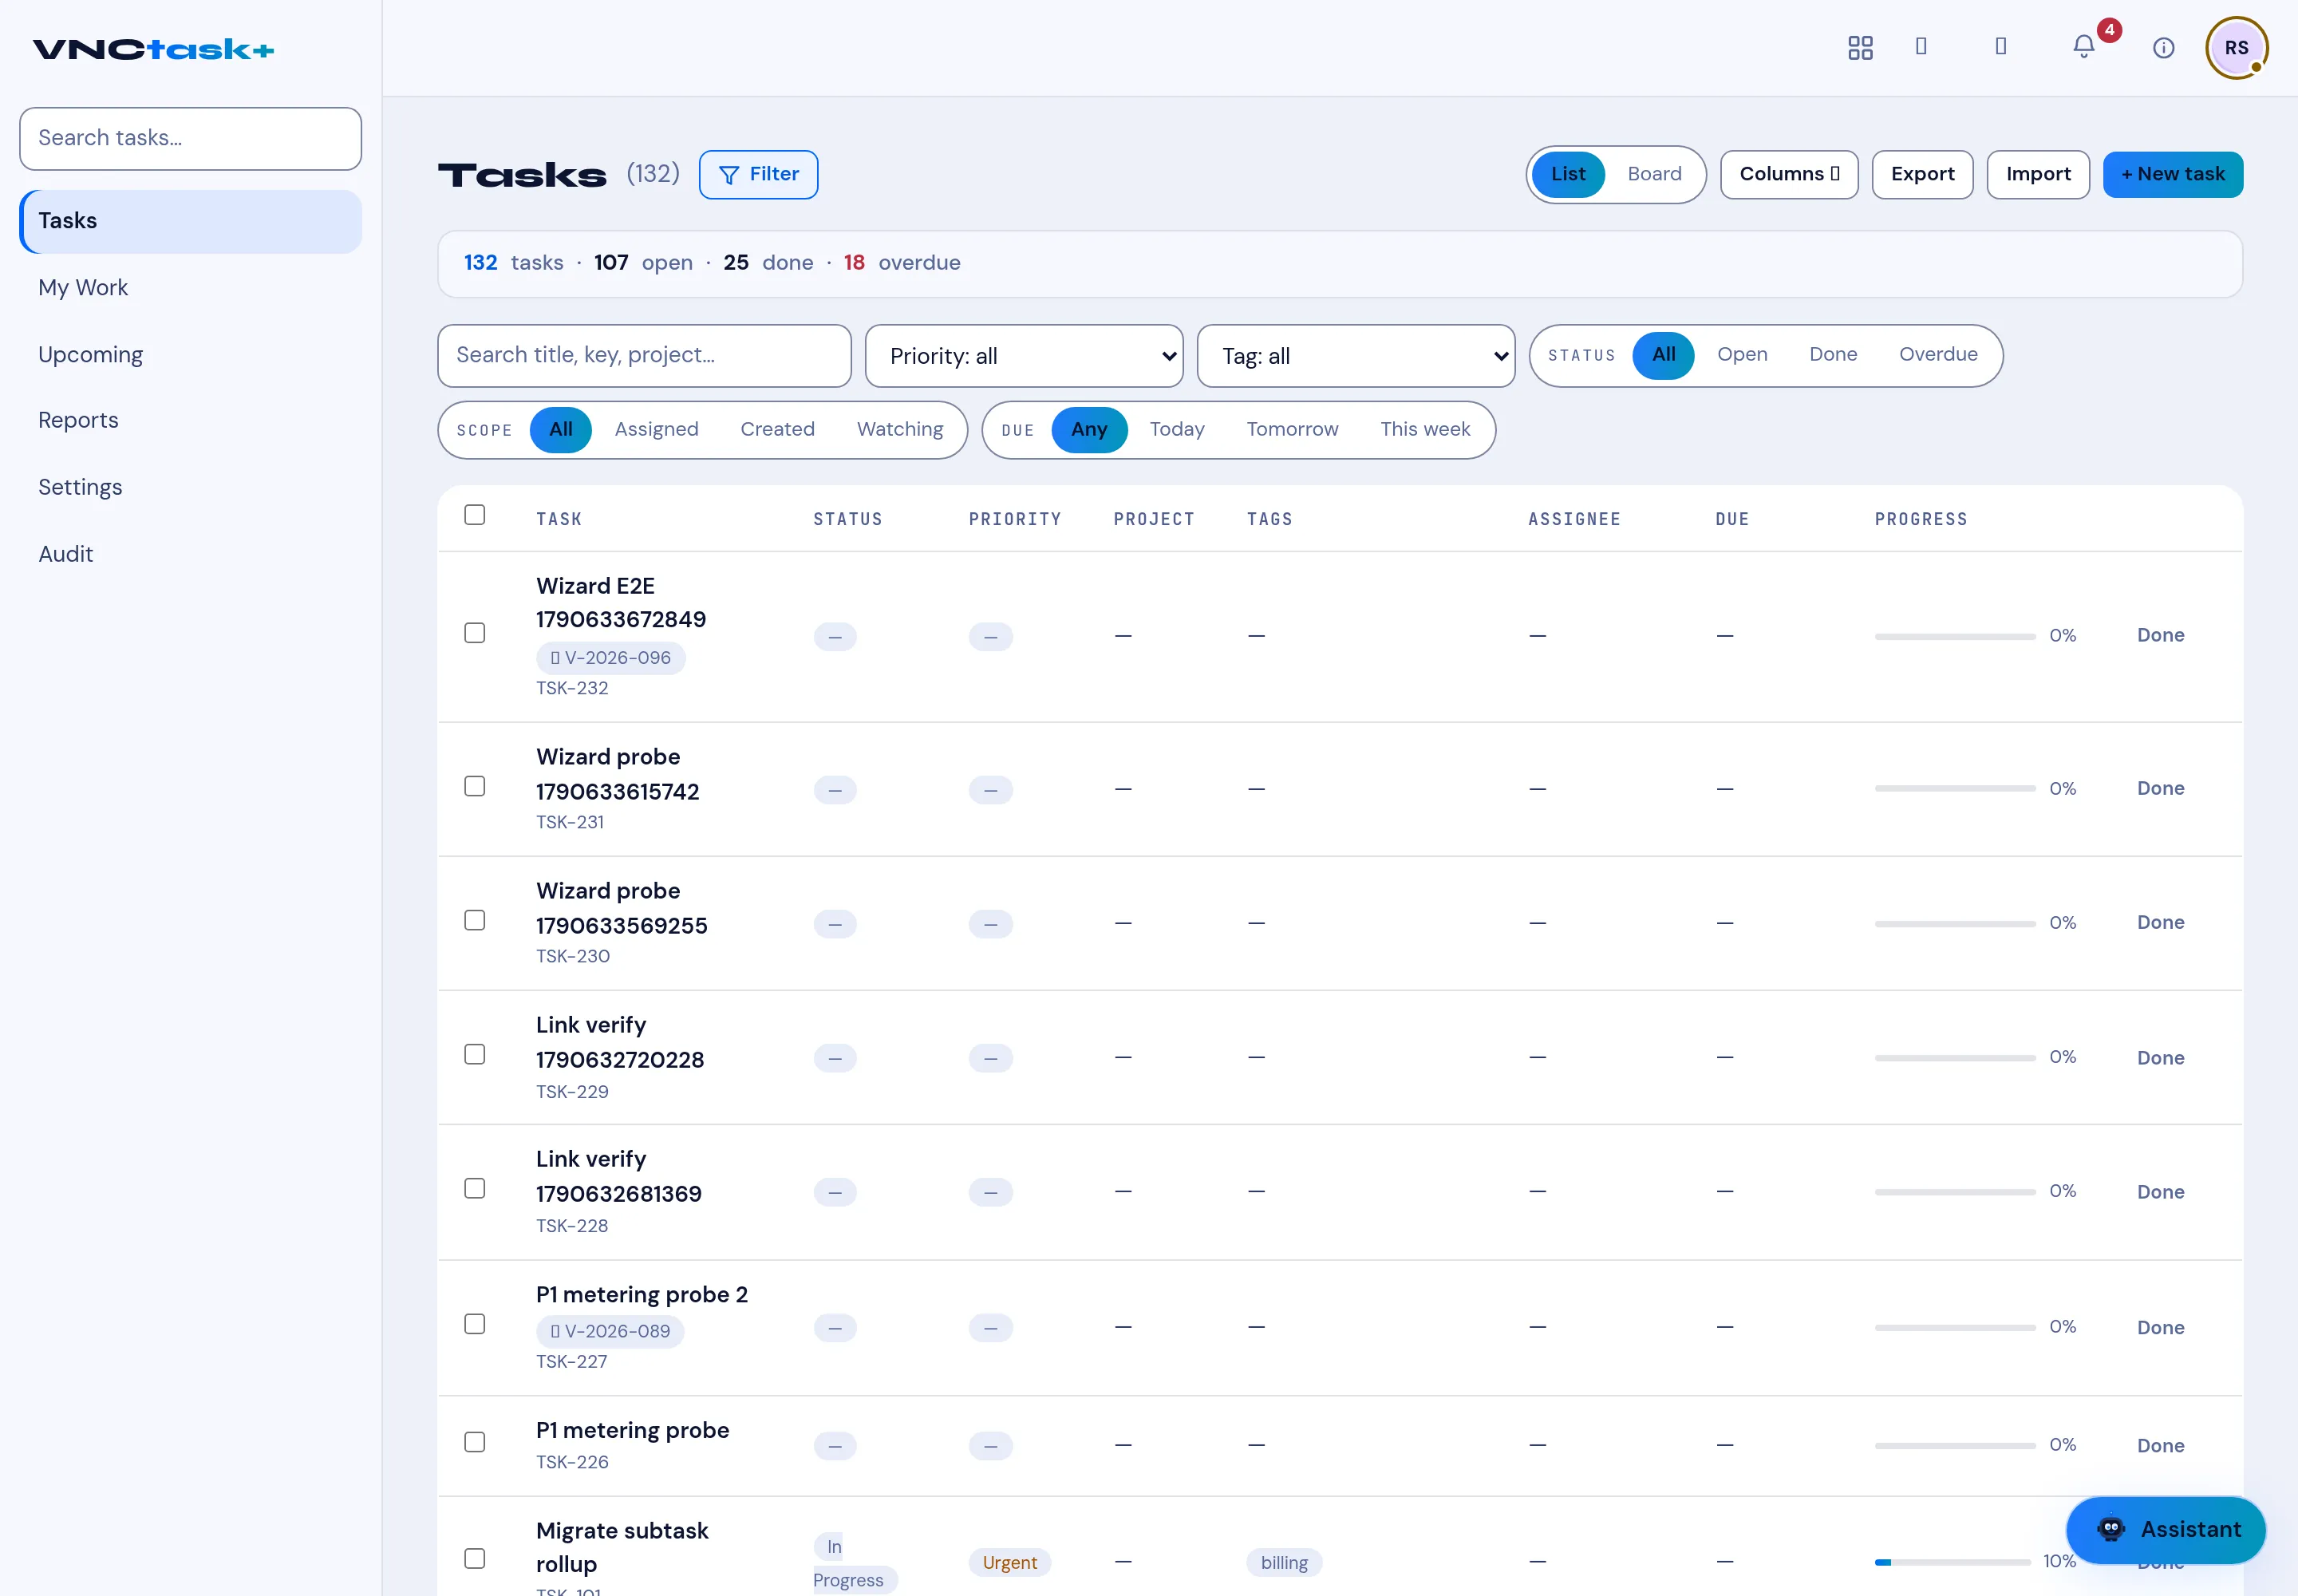Open Upcoming in sidebar

[x=190, y=355]
